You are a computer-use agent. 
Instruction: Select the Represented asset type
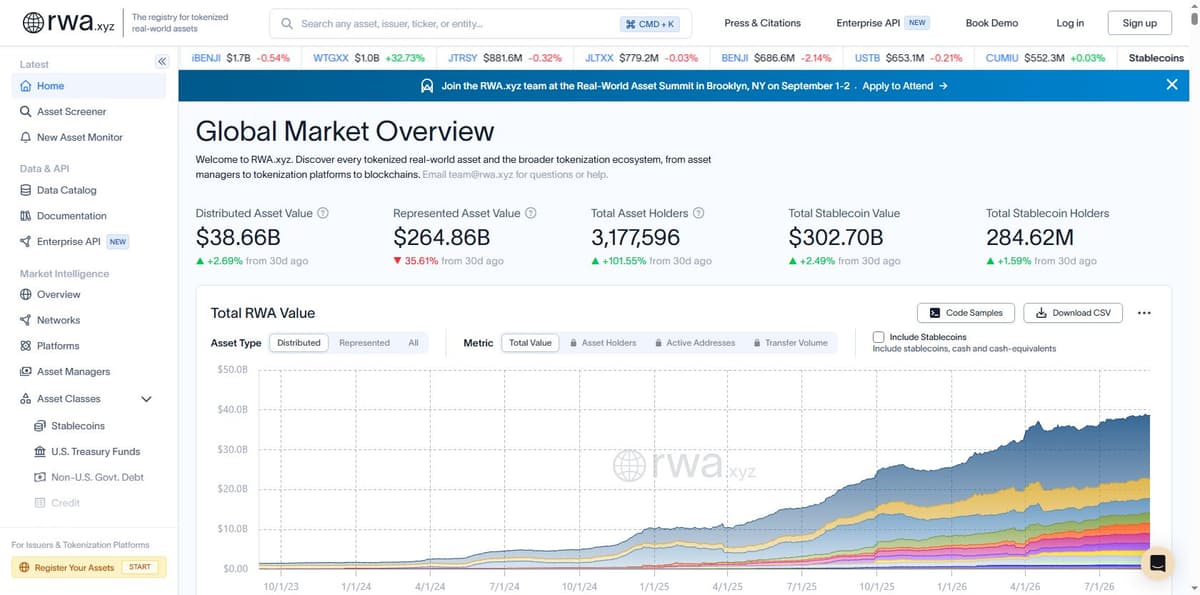[364, 343]
